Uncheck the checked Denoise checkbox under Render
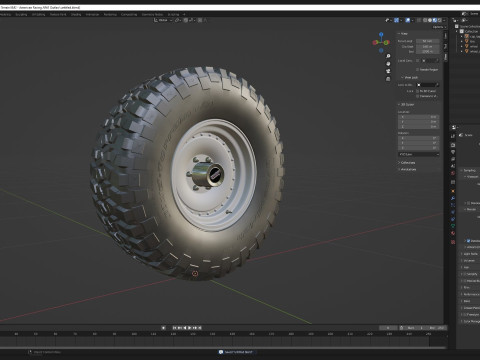Screen dimensions: 480x360 468,241
